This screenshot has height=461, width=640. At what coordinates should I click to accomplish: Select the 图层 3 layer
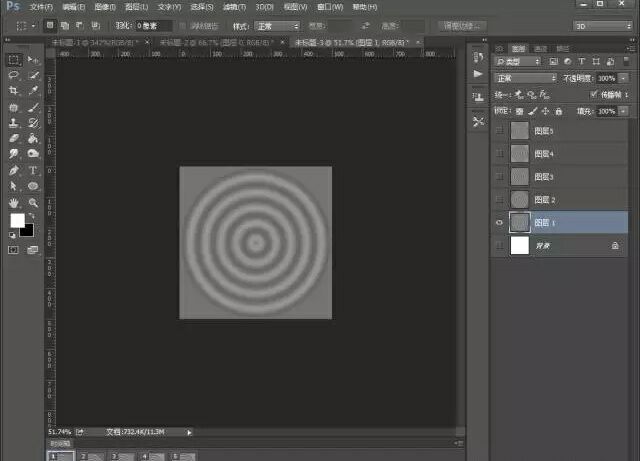point(560,176)
